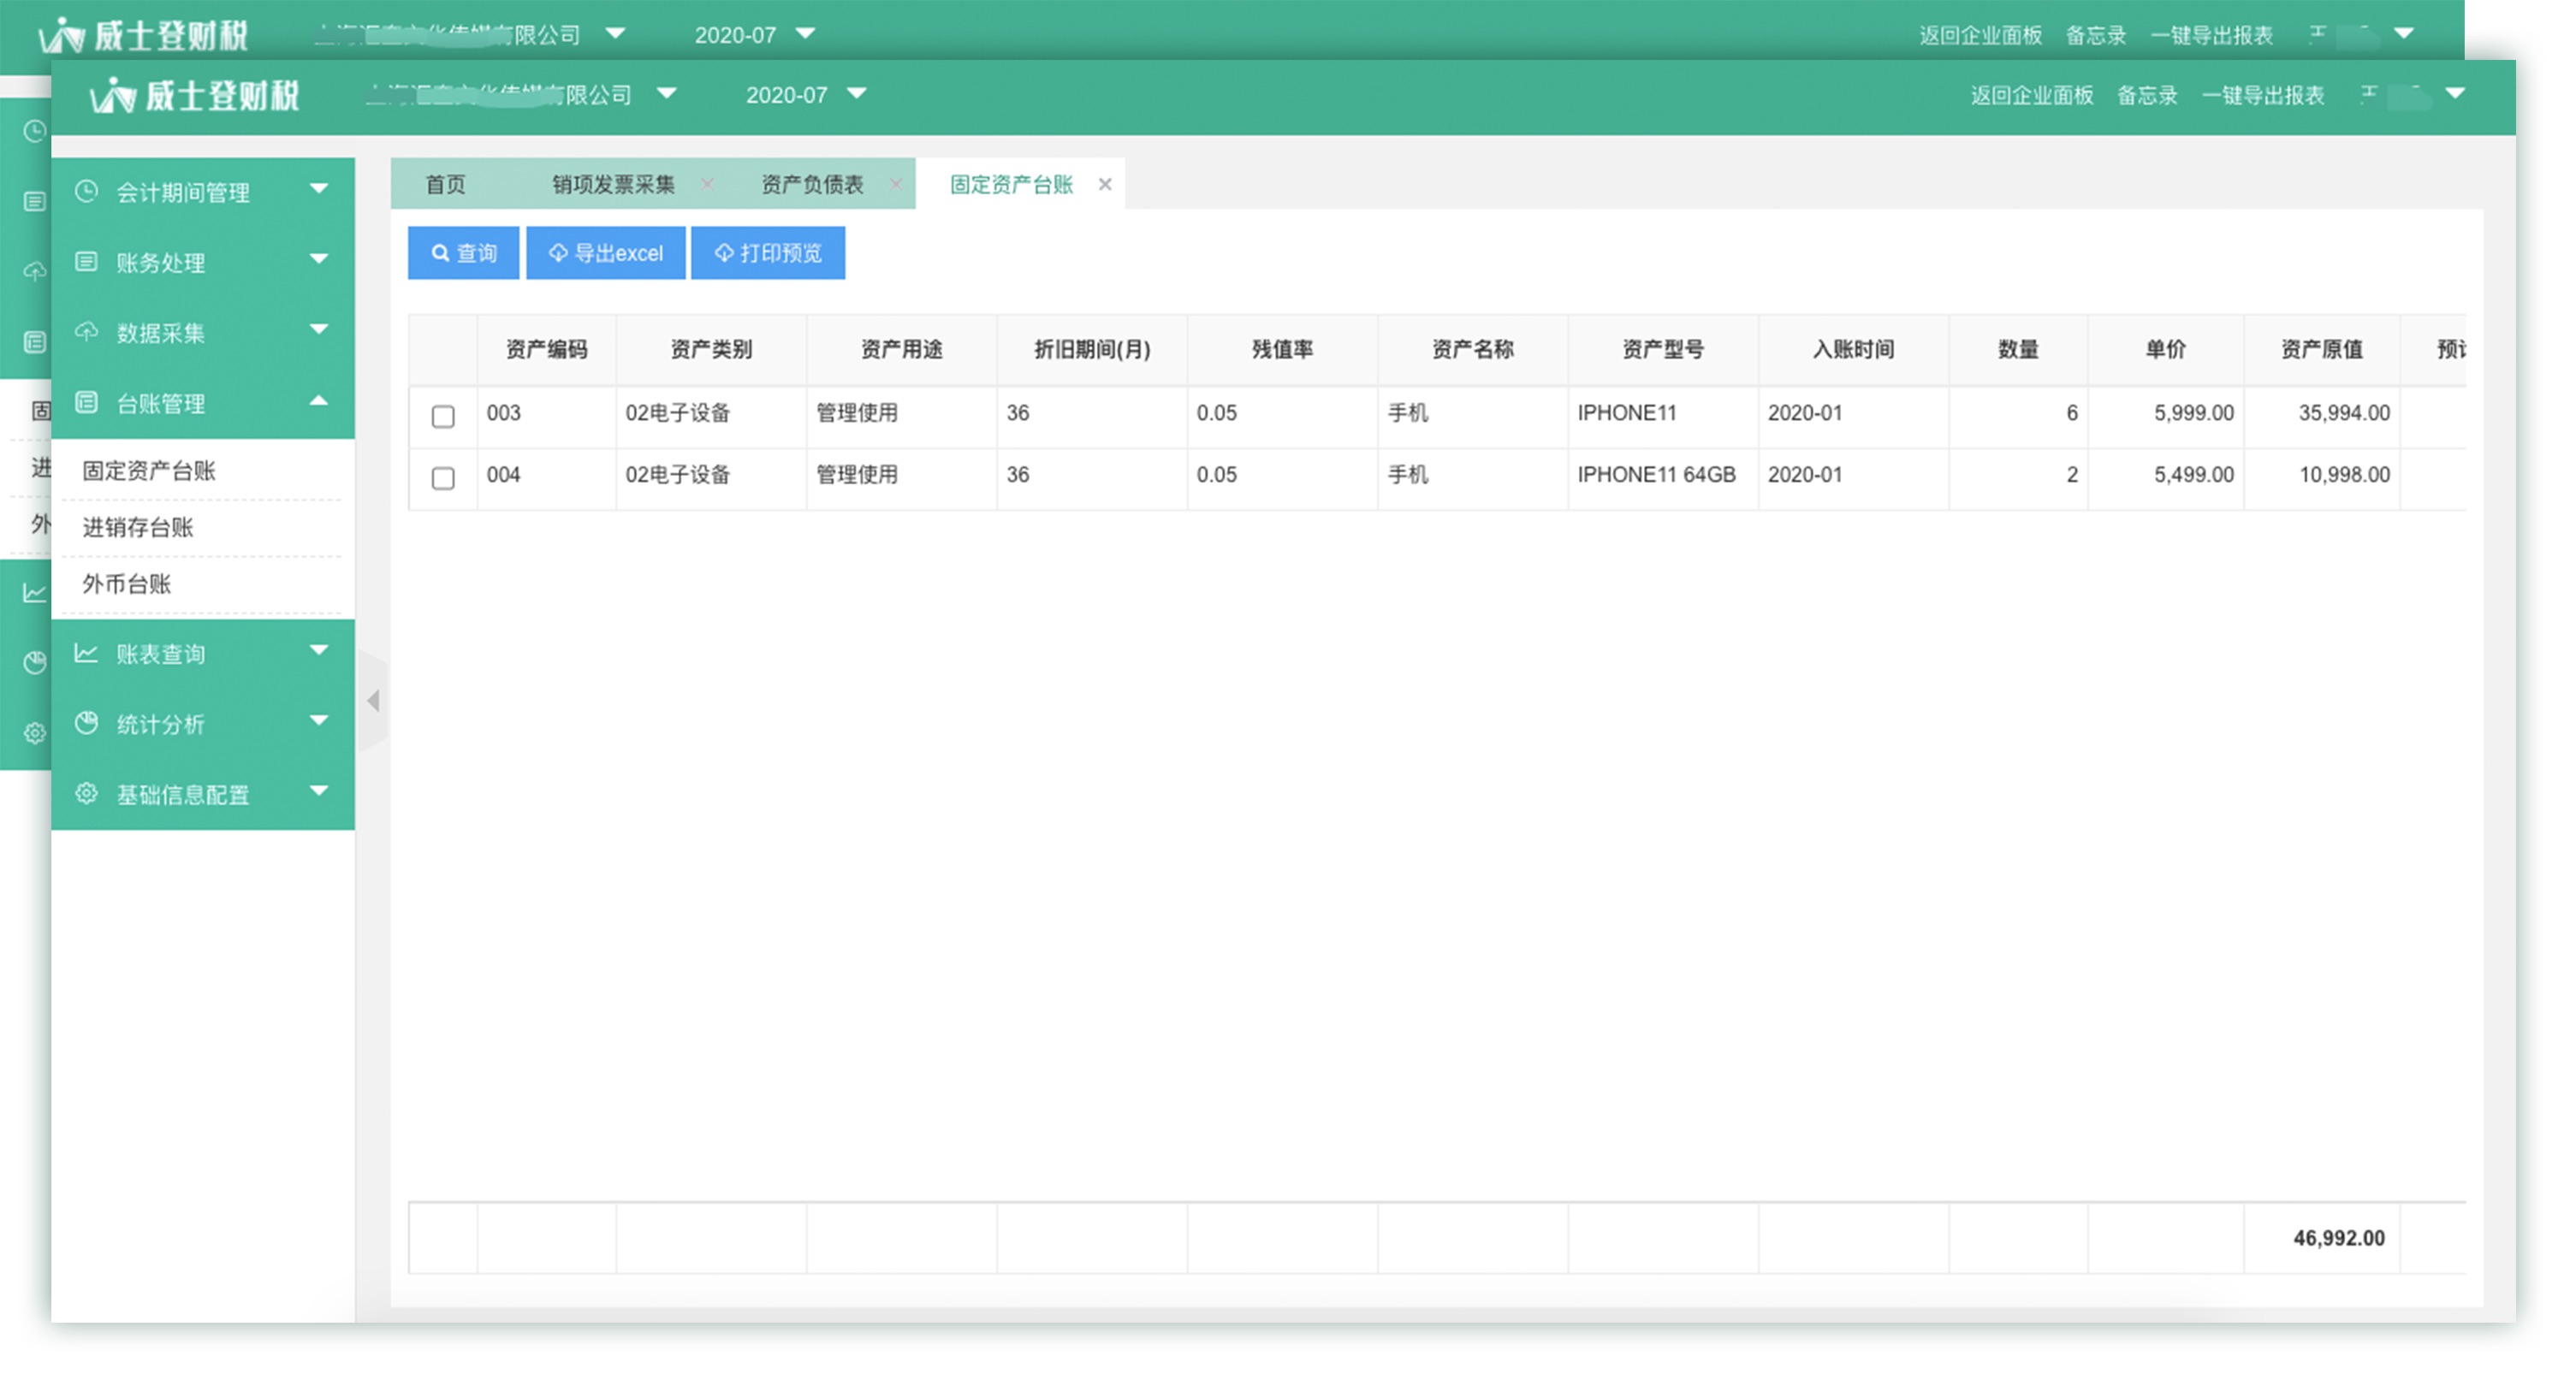Click the 威士登财税 logo in back window

click(143, 35)
